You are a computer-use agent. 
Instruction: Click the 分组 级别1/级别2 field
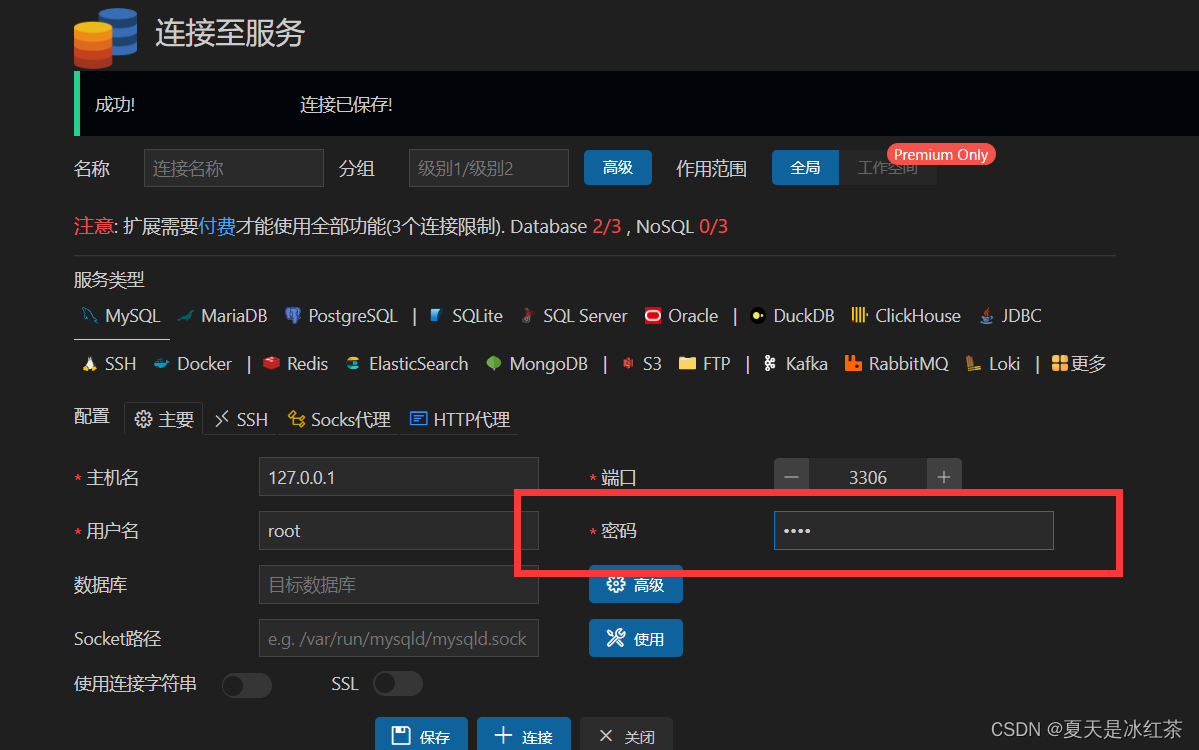tap(489, 168)
